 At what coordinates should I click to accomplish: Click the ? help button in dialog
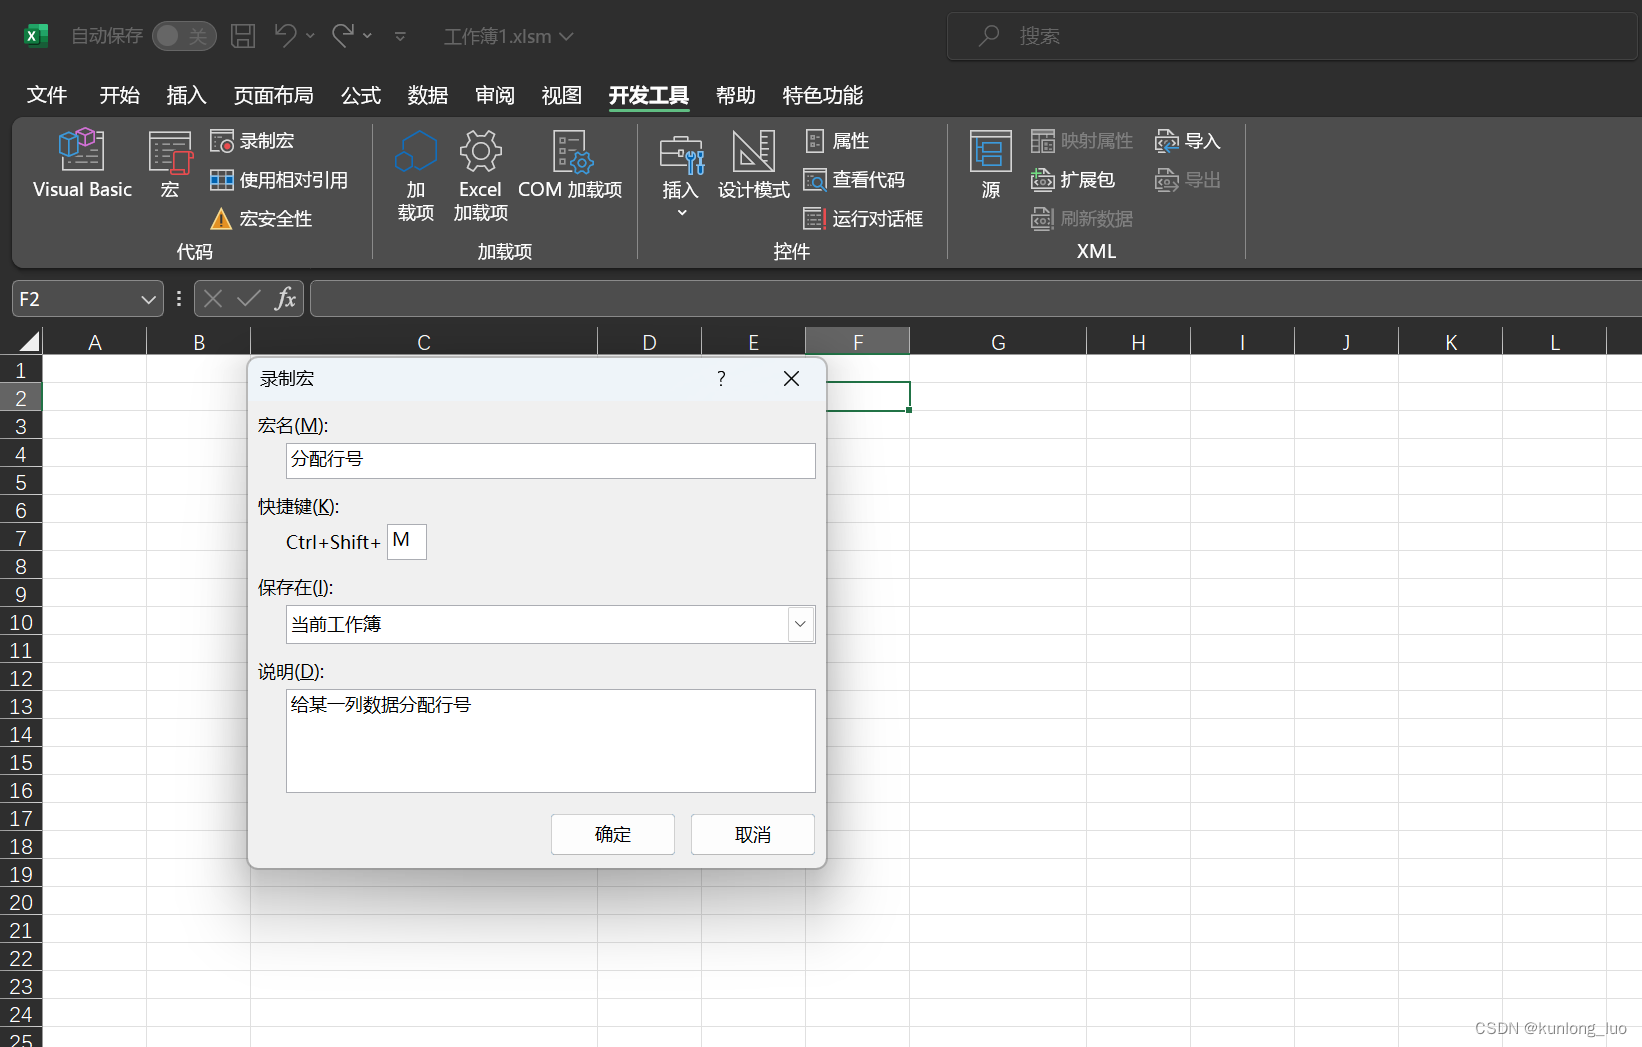pos(721,378)
